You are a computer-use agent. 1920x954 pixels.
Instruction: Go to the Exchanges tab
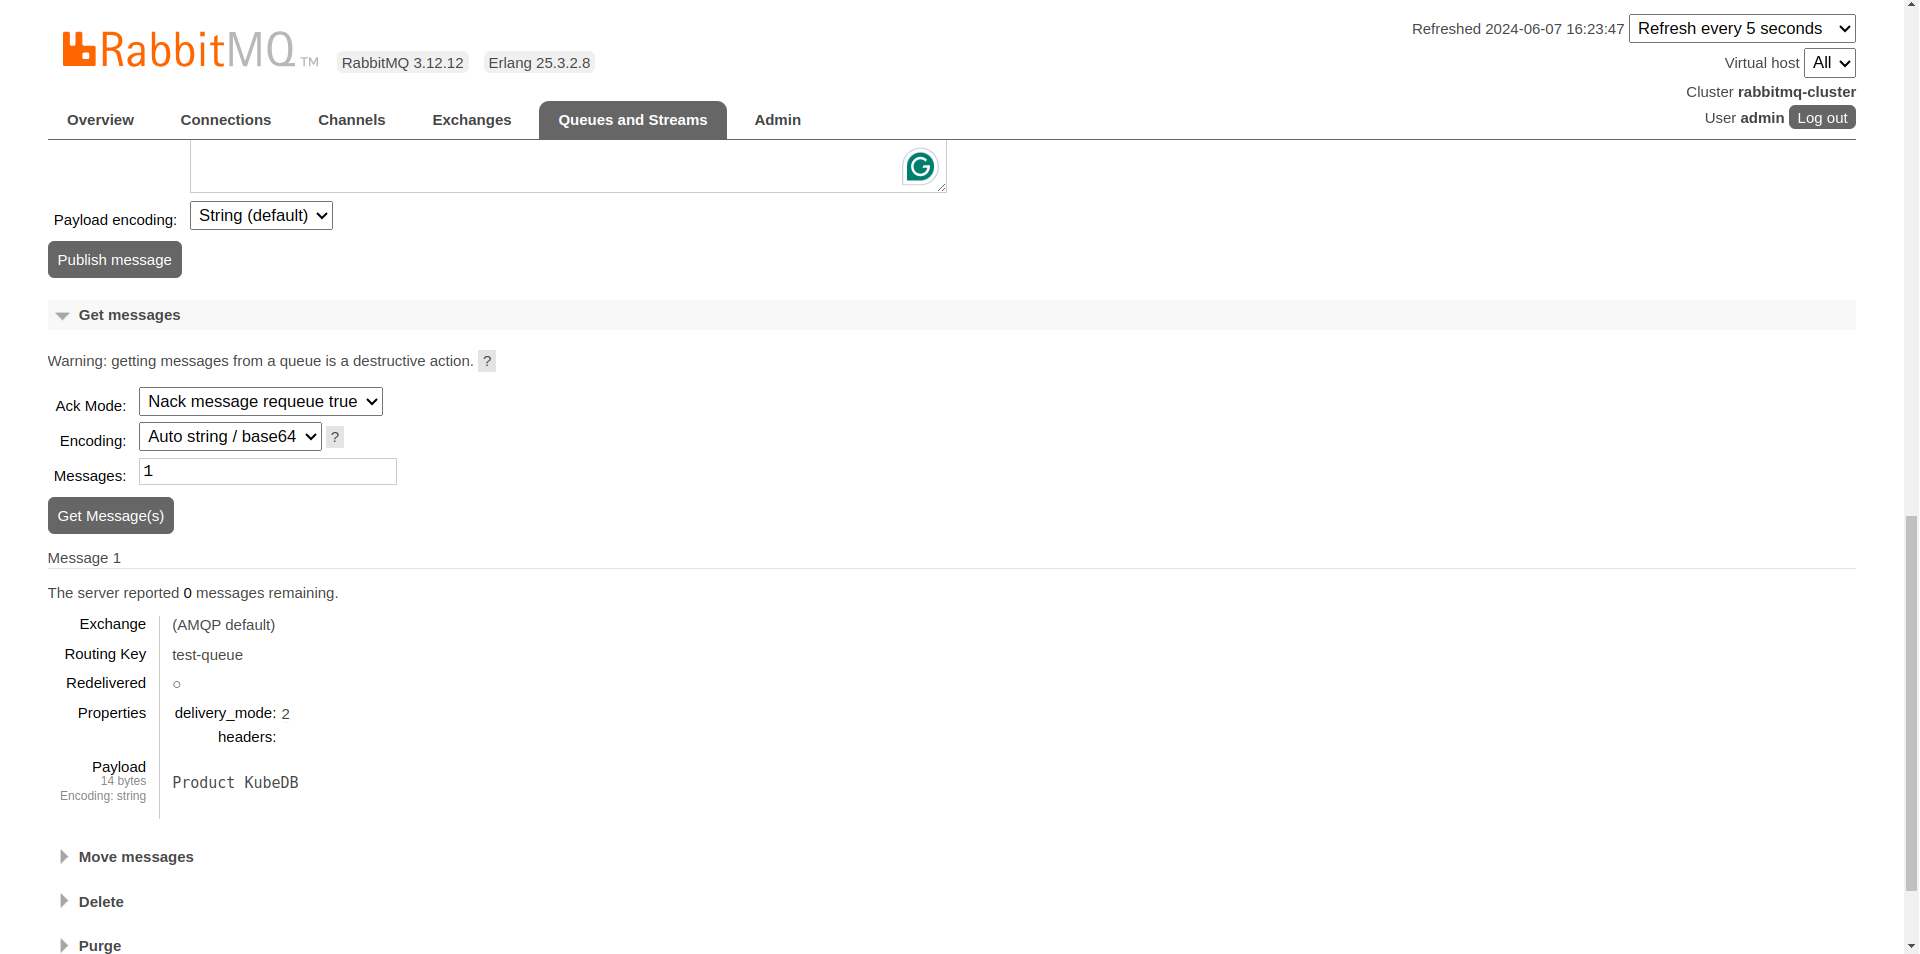tap(471, 120)
